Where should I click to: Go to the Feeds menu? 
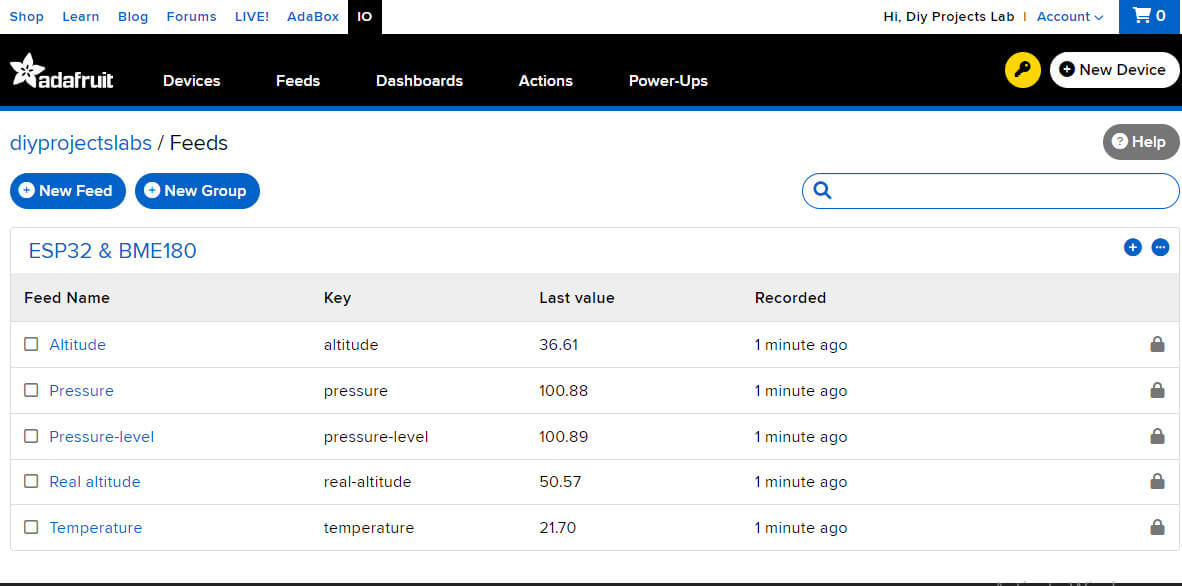click(x=298, y=81)
